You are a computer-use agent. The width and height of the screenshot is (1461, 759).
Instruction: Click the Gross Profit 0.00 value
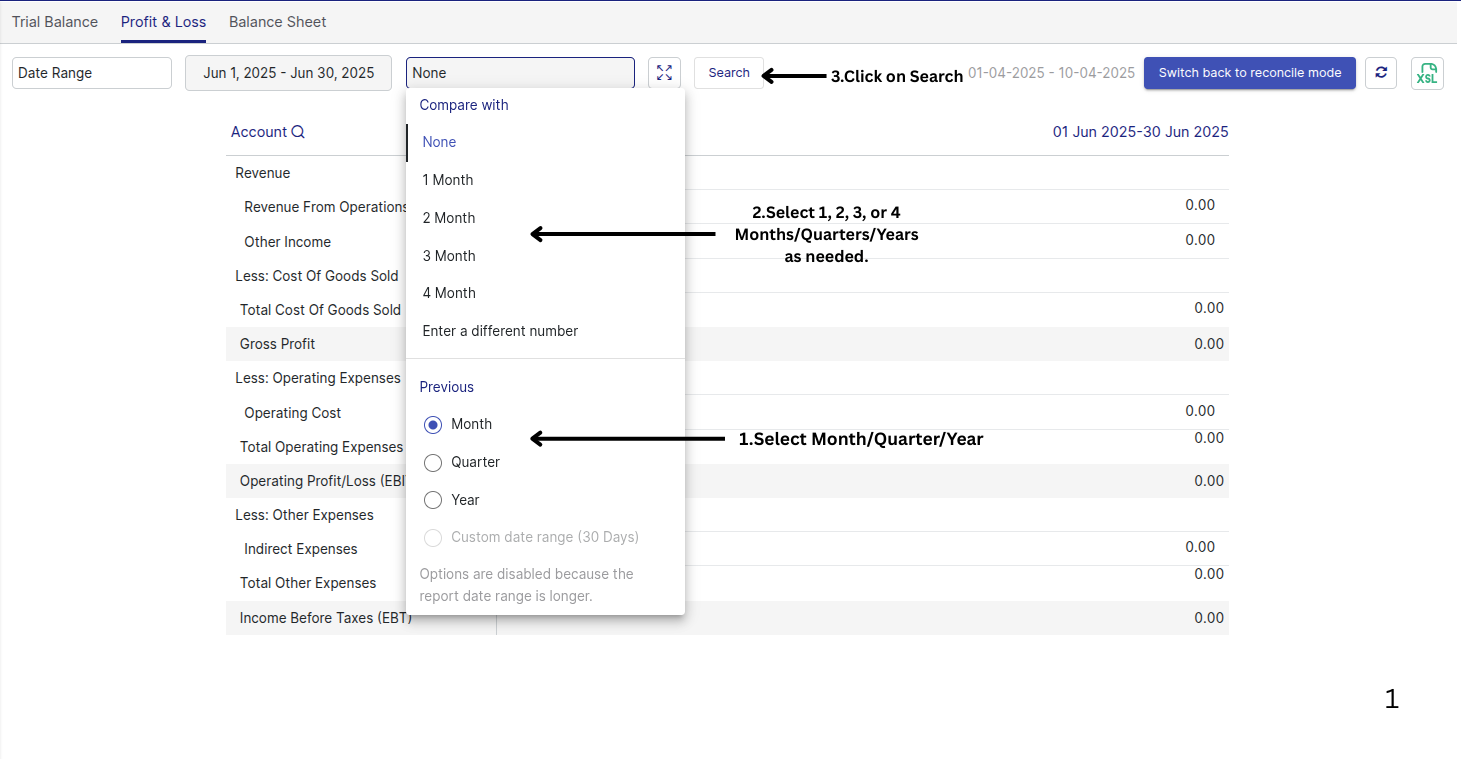(x=1209, y=344)
